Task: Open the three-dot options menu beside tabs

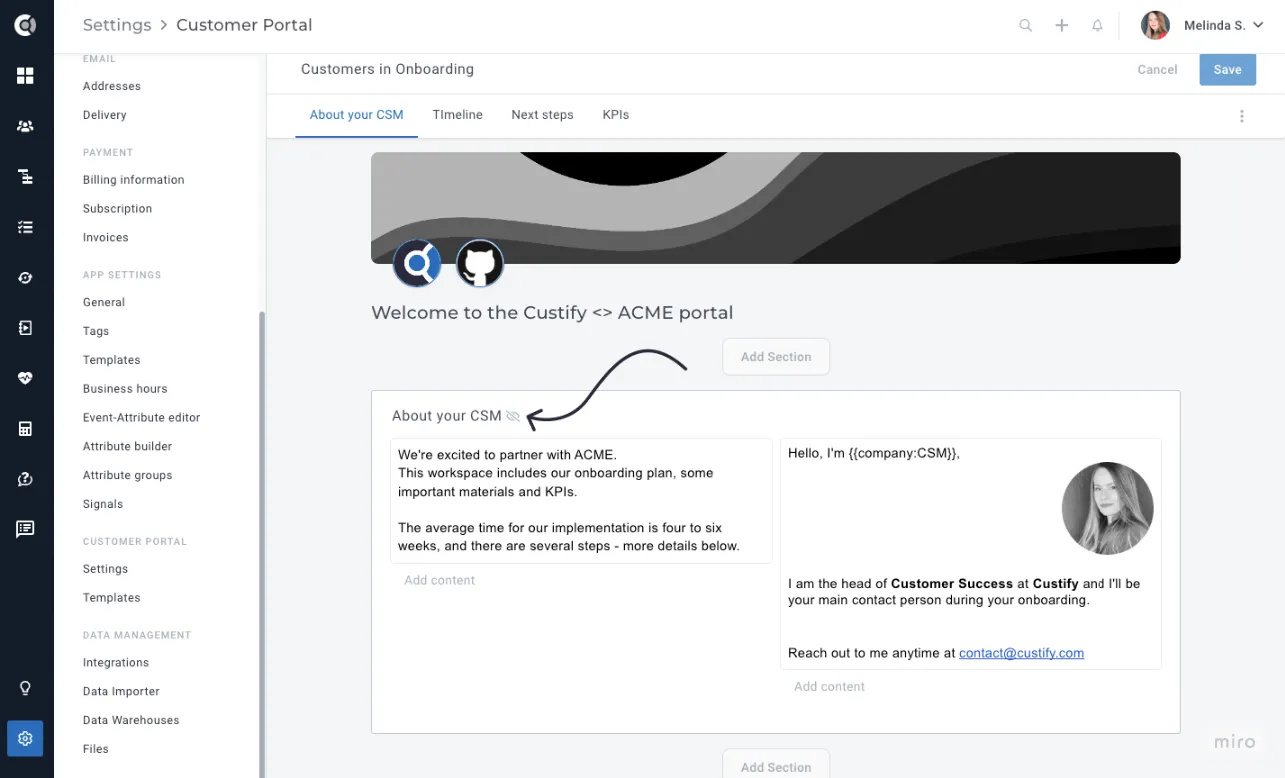Action: pos(1242,116)
